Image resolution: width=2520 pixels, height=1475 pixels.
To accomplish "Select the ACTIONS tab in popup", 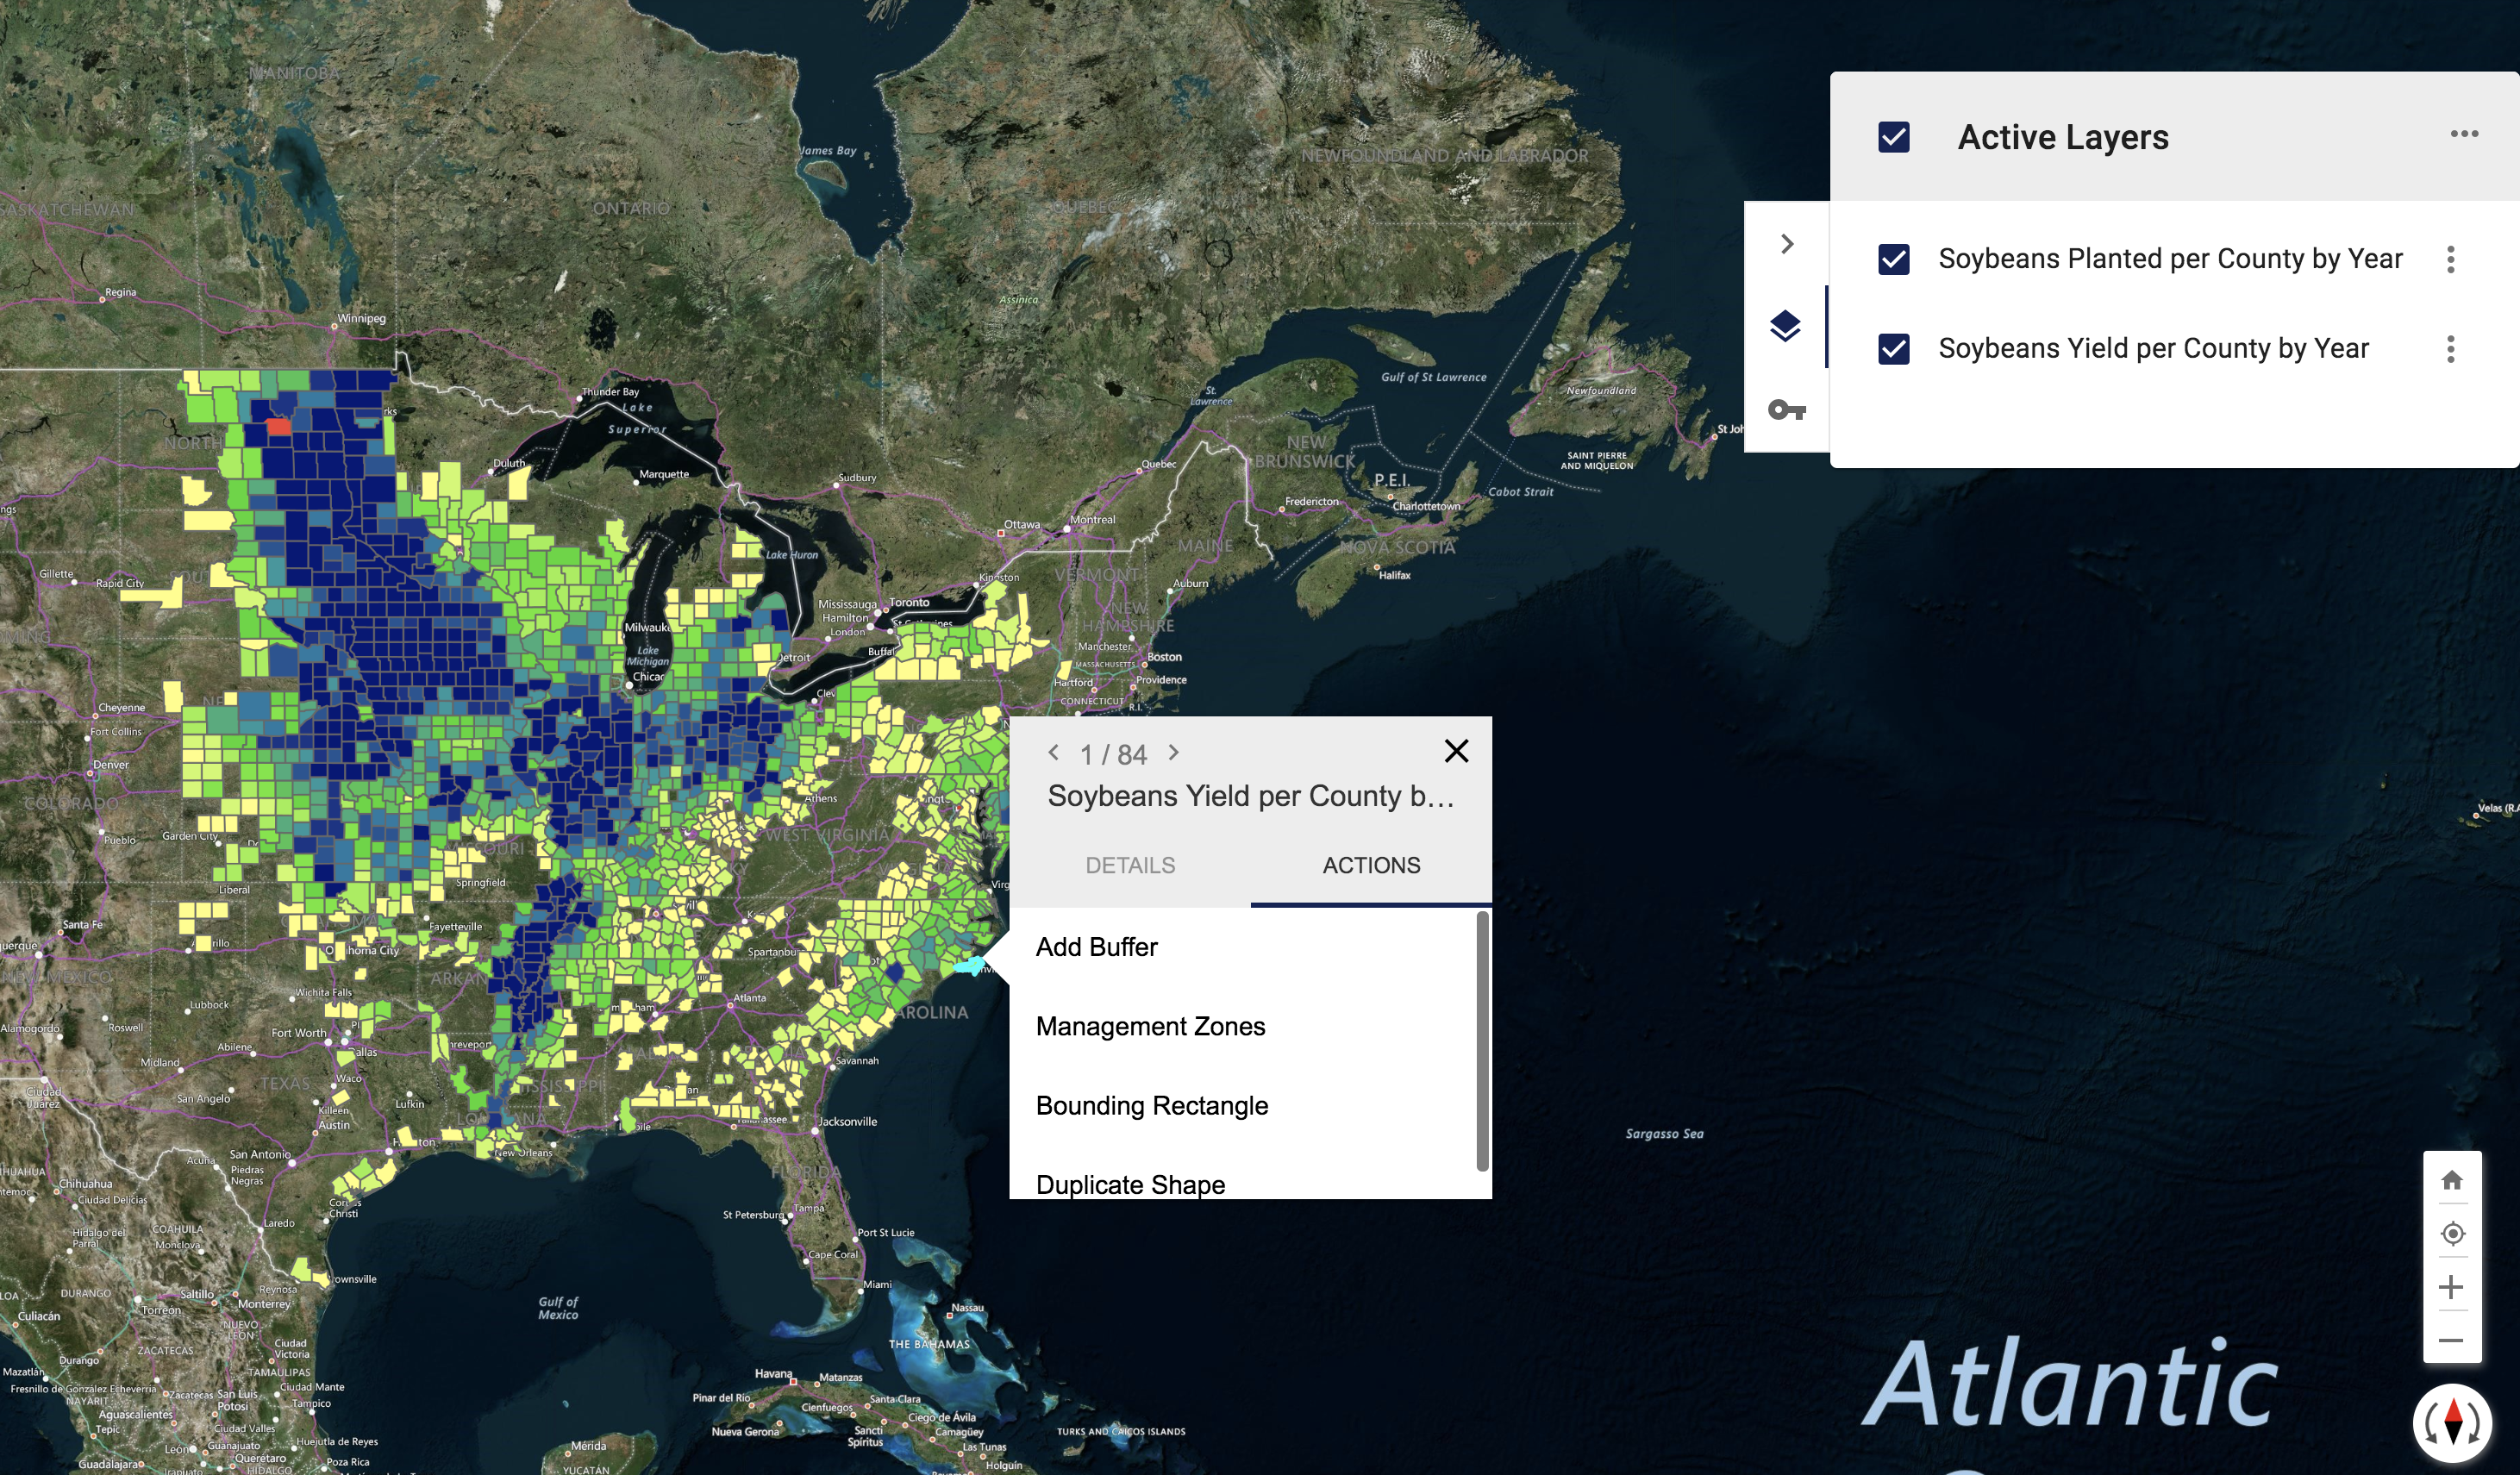I will [1371, 865].
